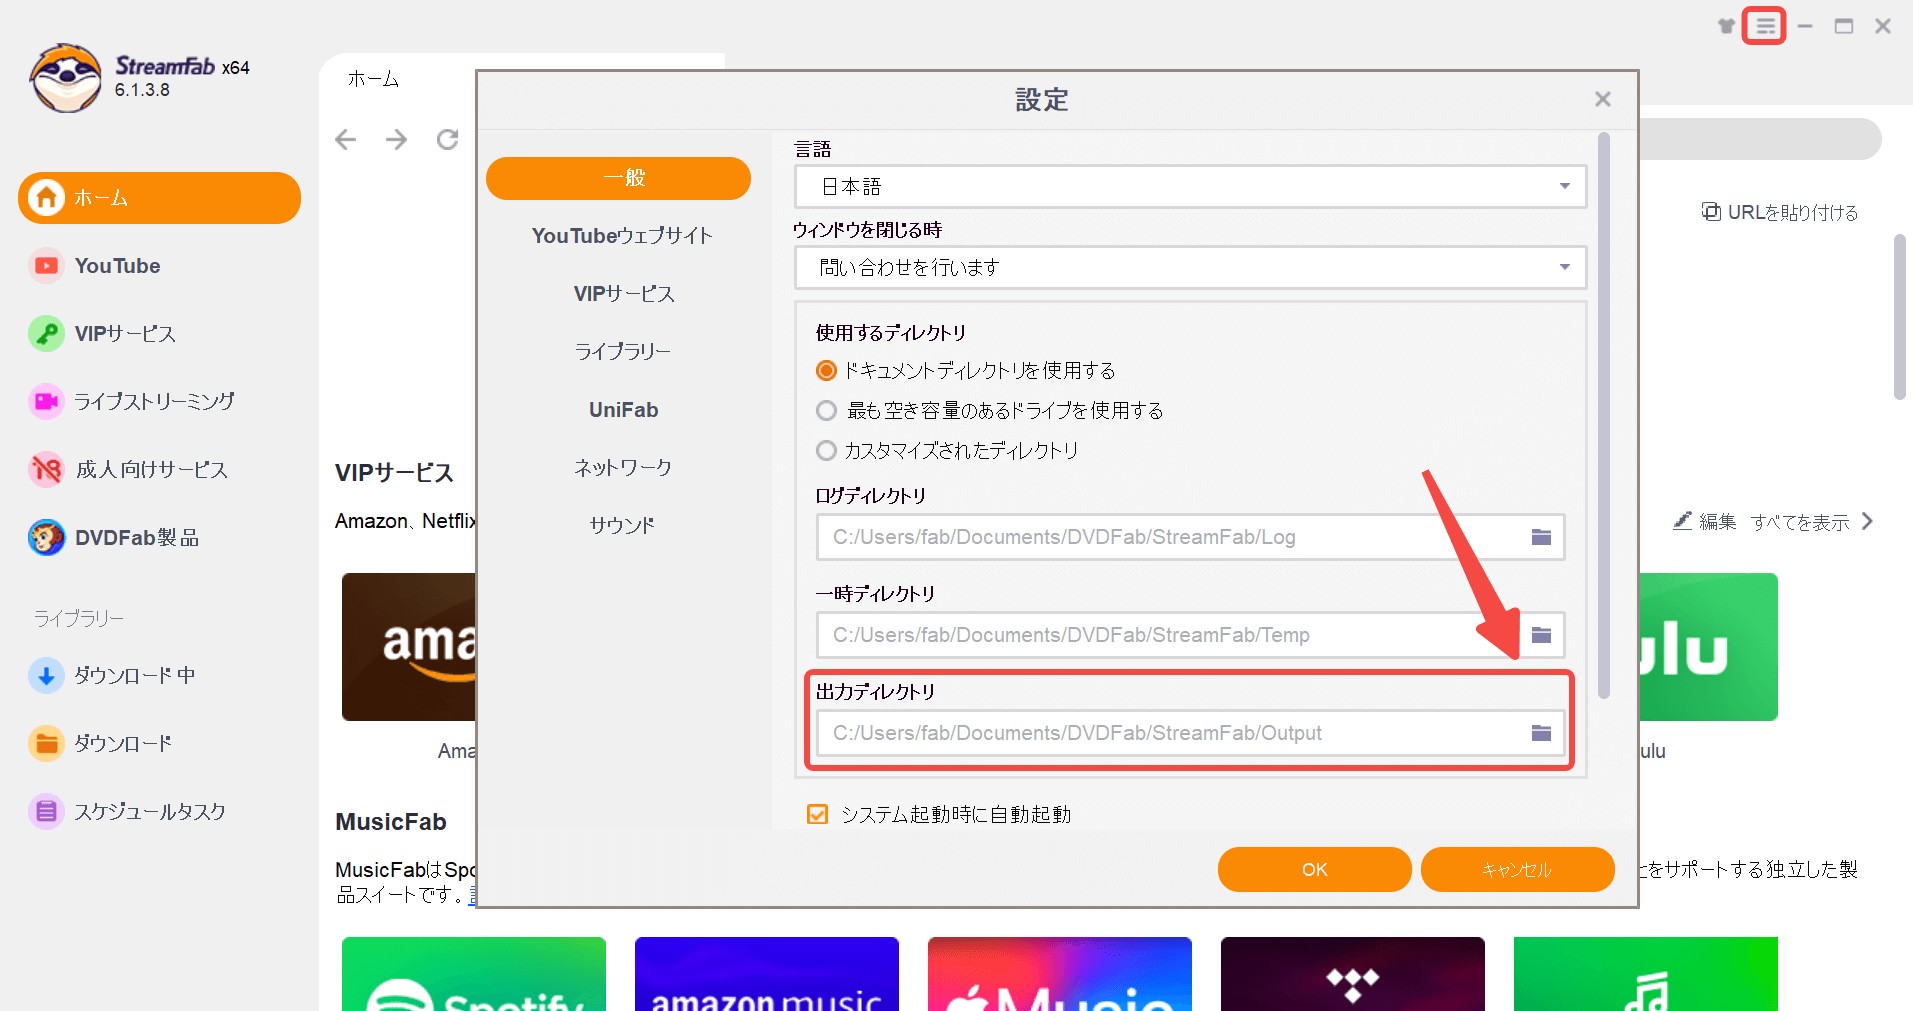The image size is (1913, 1011).
Task: Go back with the left arrow
Action: pos(346,139)
